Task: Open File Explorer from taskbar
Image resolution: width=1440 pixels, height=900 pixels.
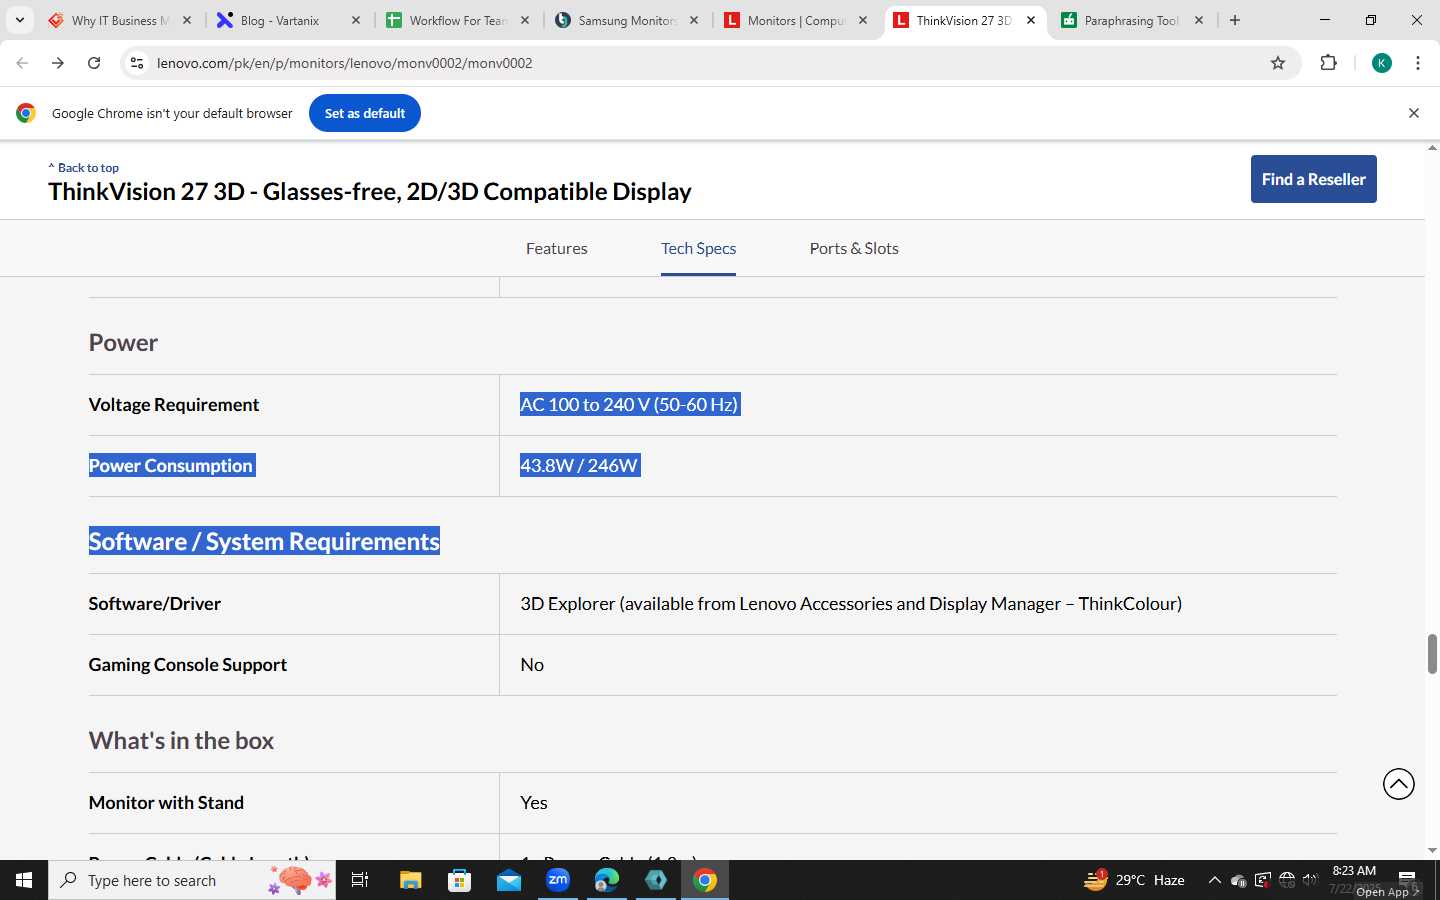Action: [411, 880]
